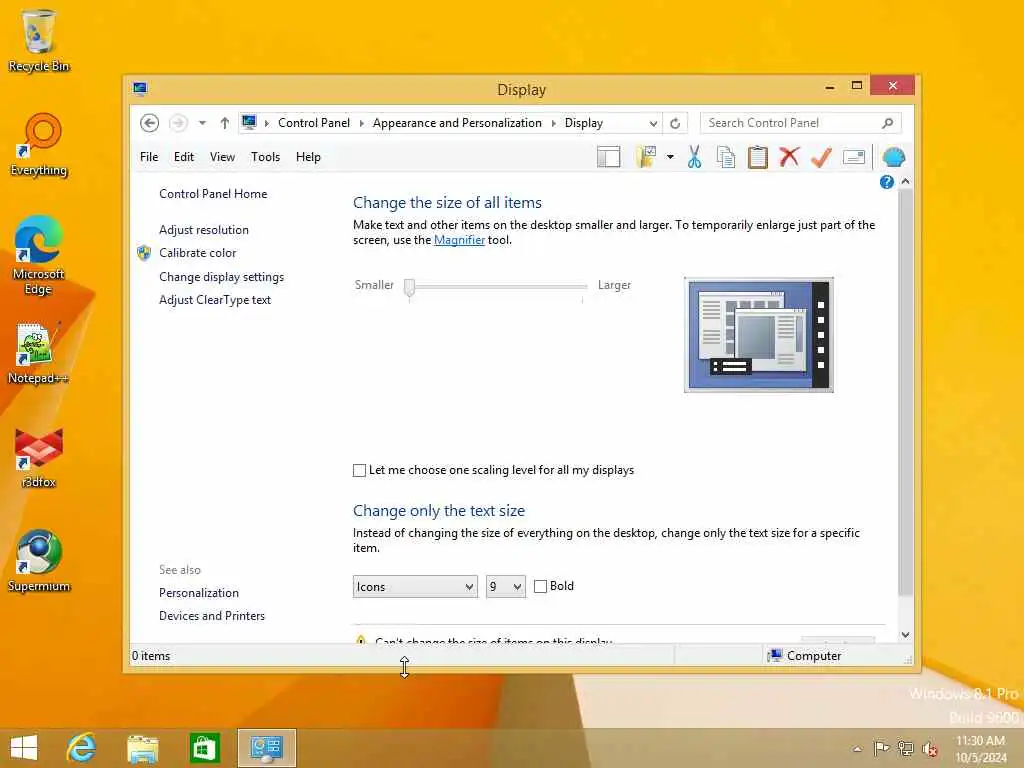Image resolution: width=1024 pixels, height=768 pixels.
Task: Click the display preview thumbnail image
Action: tap(759, 335)
